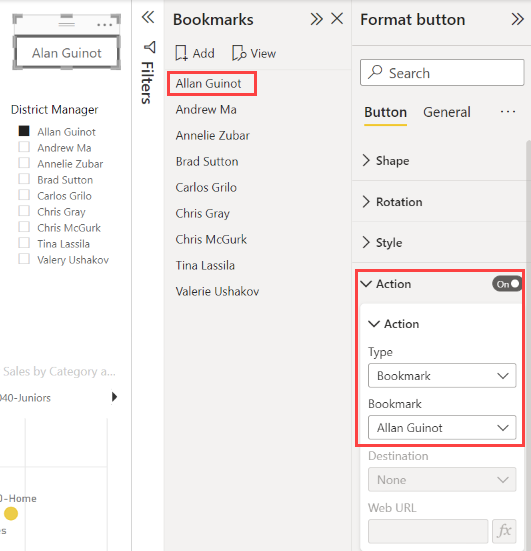
Task: Check Brad Sutton in slicer
Action: (24, 179)
